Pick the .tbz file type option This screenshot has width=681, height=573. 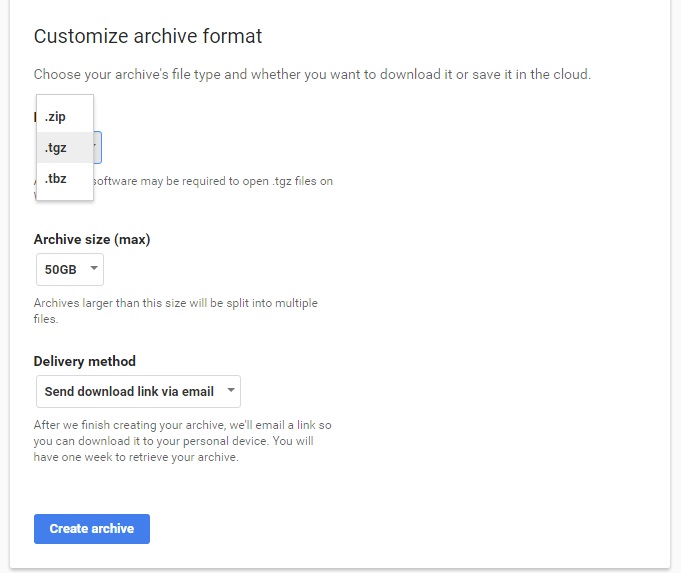(65, 179)
